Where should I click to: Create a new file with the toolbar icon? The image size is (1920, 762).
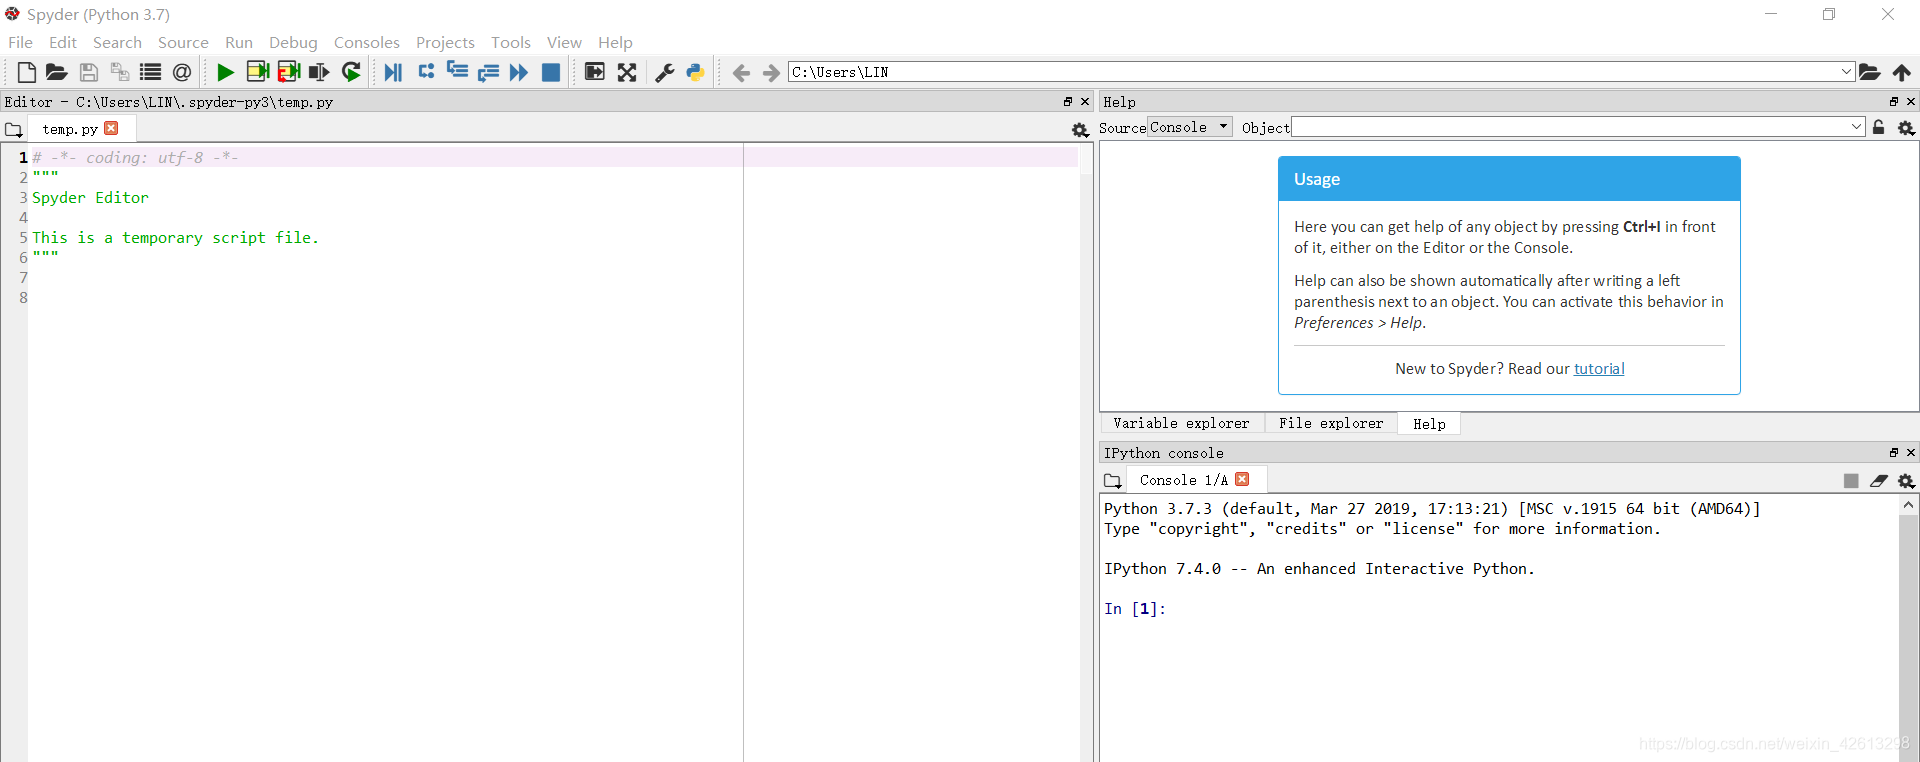pos(27,72)
